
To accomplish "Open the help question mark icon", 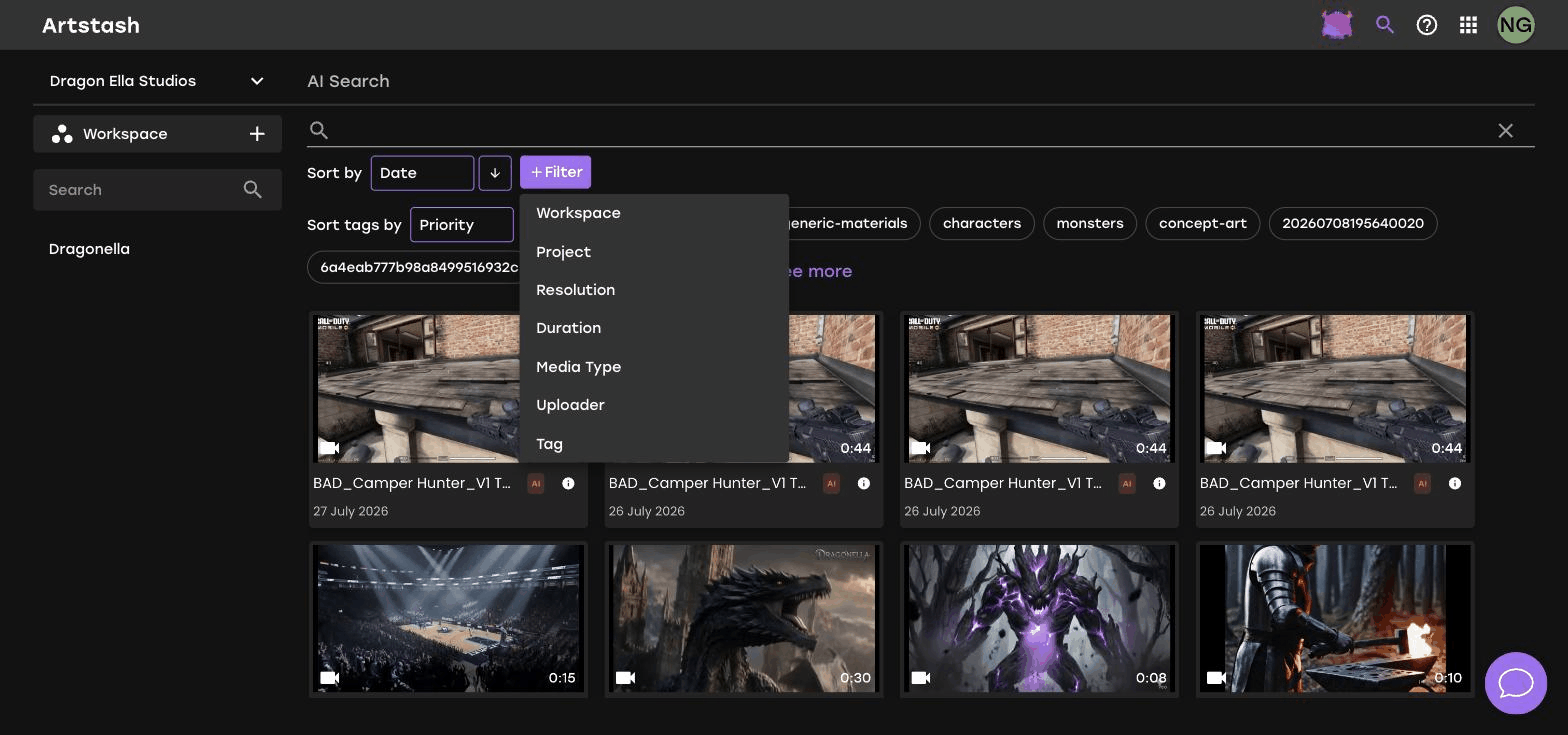I will point(1427,25).
